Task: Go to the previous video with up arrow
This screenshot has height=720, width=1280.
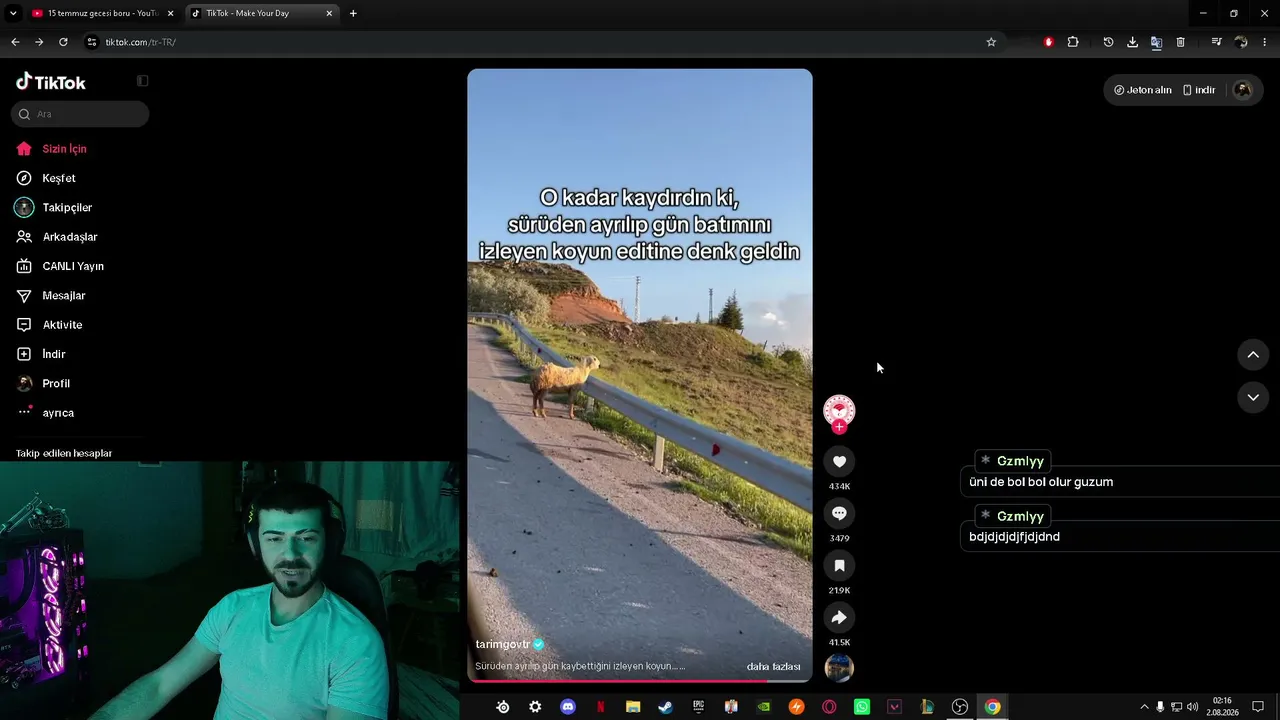Action: pyautogui.click(x=1253, y=355)
